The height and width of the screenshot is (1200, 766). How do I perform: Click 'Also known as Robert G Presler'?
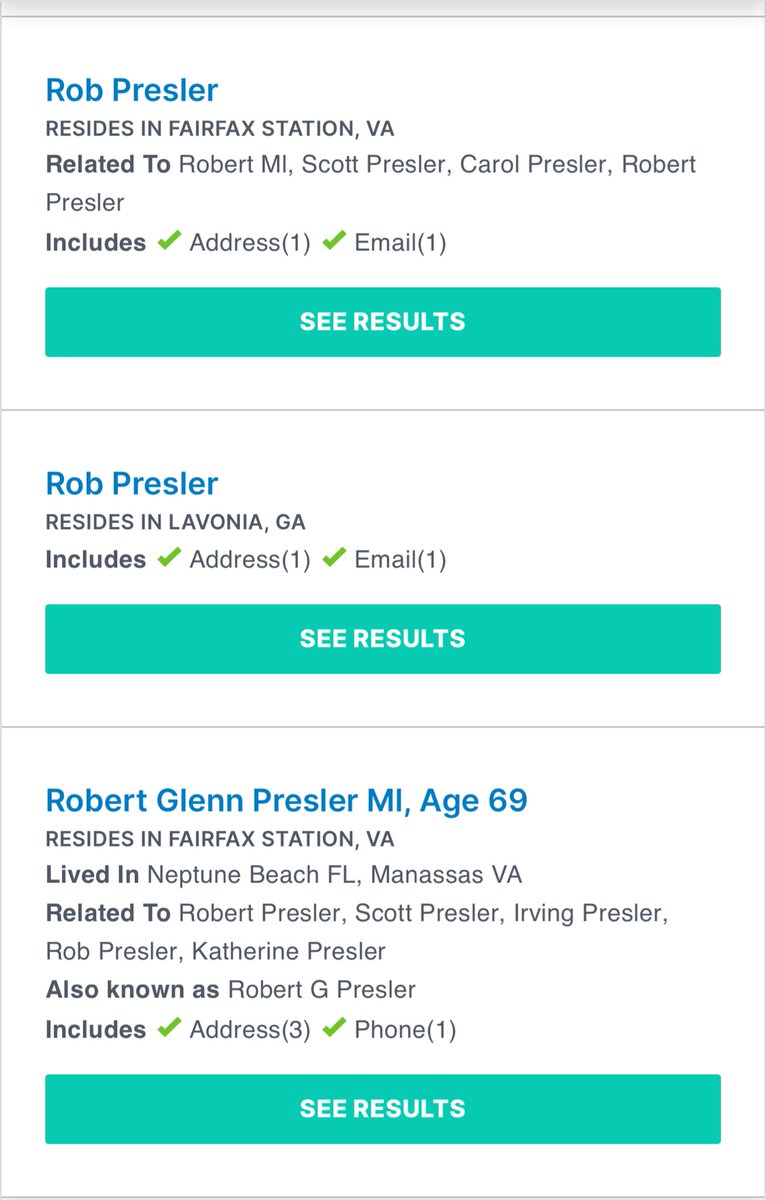click(x=230, y=990)
